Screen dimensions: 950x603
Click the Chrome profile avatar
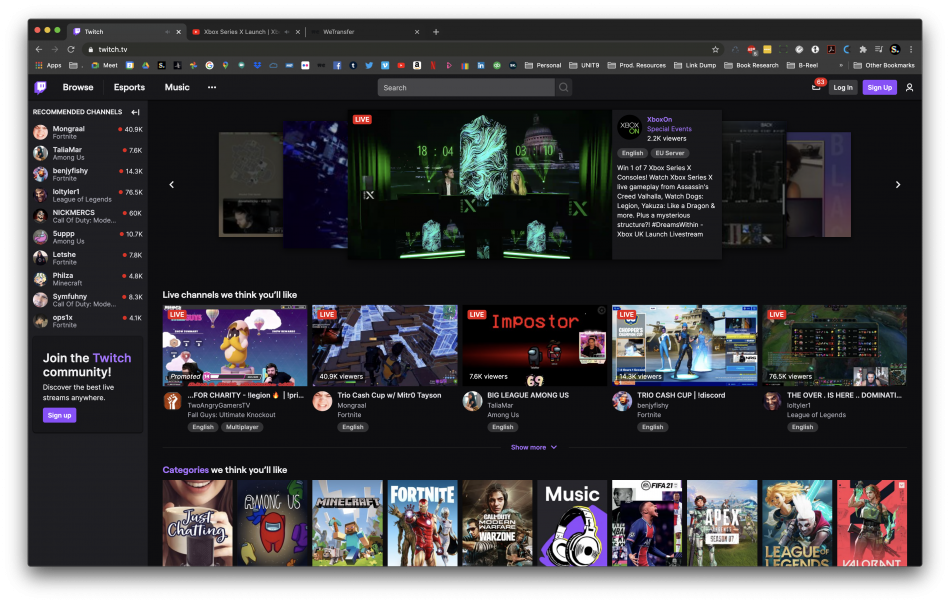coord(895,49)
